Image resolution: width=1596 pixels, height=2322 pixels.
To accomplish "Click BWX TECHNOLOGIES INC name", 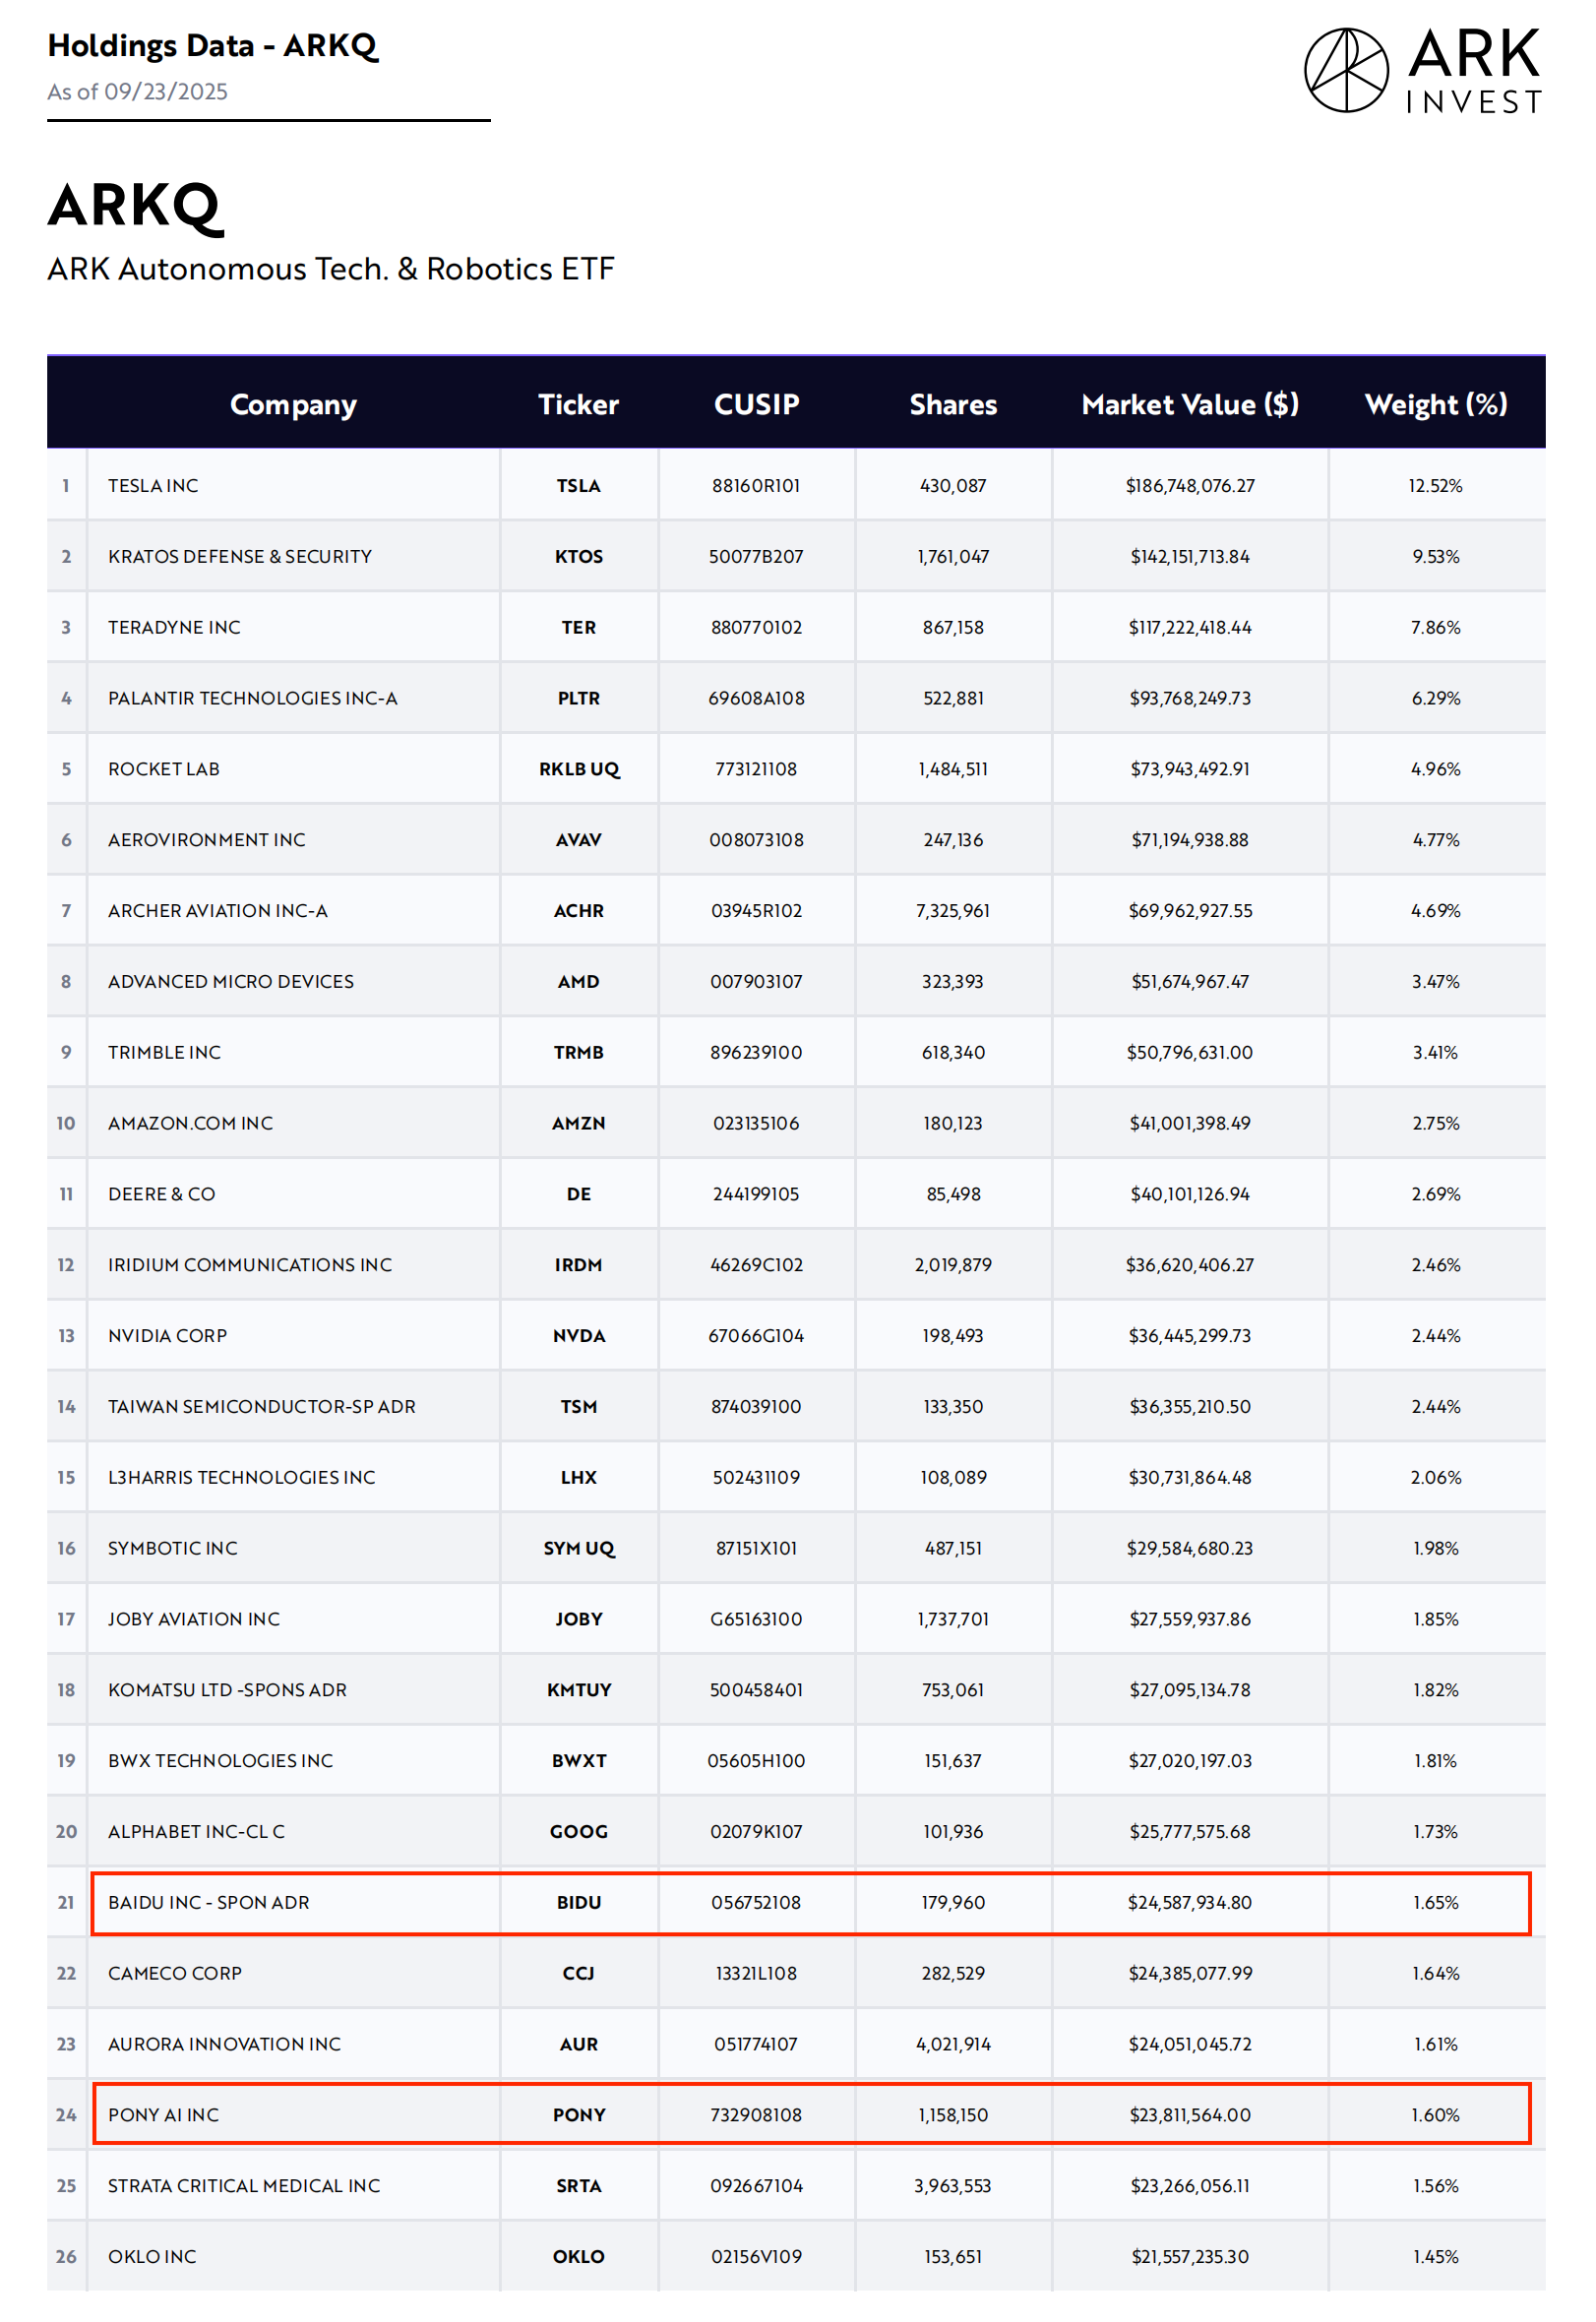I will coord(221,1764).
